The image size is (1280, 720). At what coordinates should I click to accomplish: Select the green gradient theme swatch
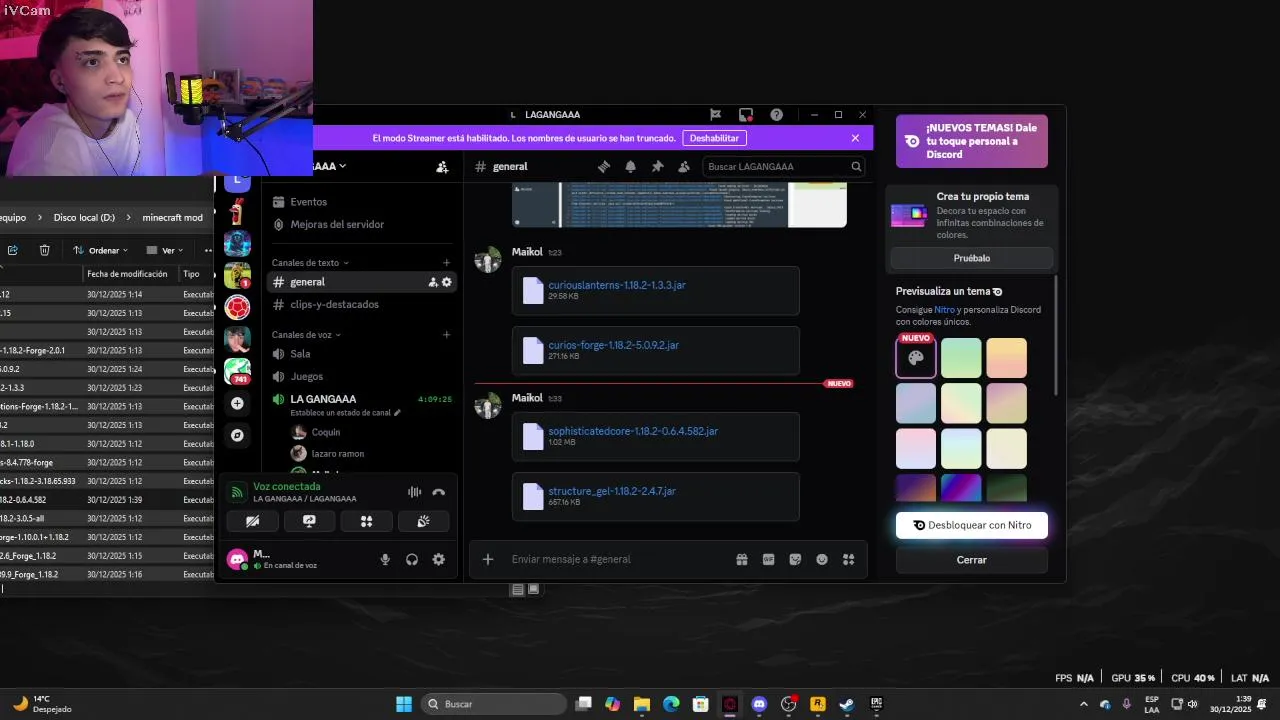point(961,358)
